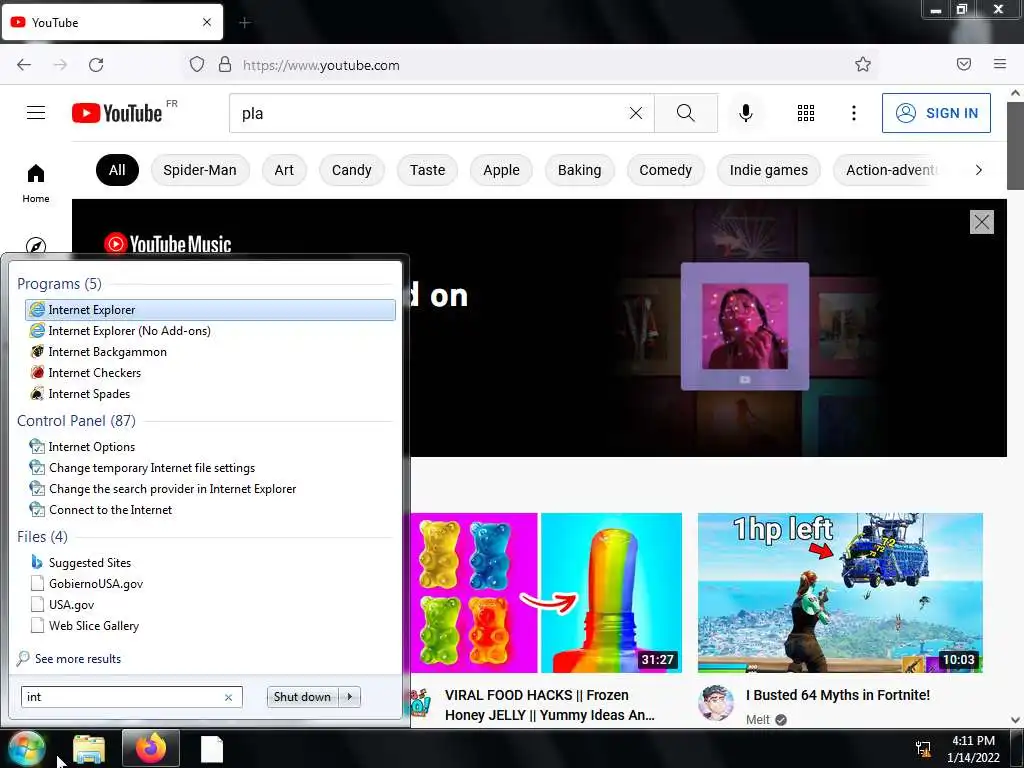Viewport: 1024px width, 768px height.
Task: Click the SIGN IN button
Action: pos(936,113)
